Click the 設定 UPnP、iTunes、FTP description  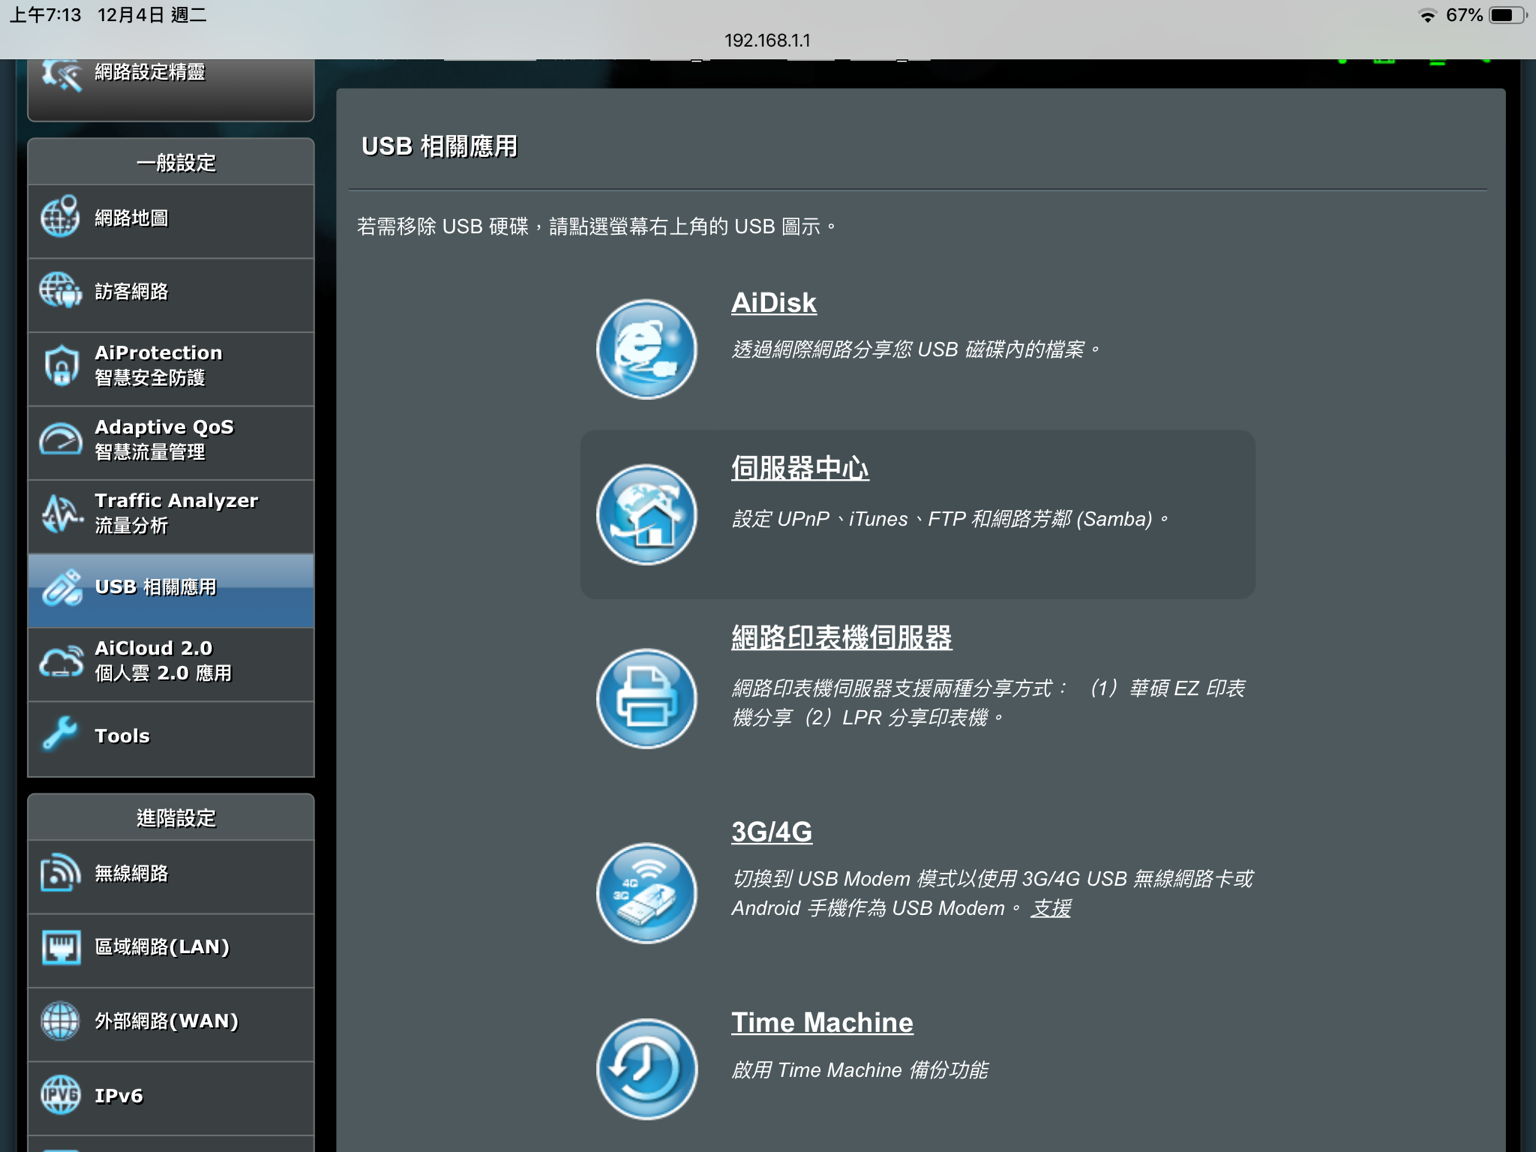pos(950,519)
